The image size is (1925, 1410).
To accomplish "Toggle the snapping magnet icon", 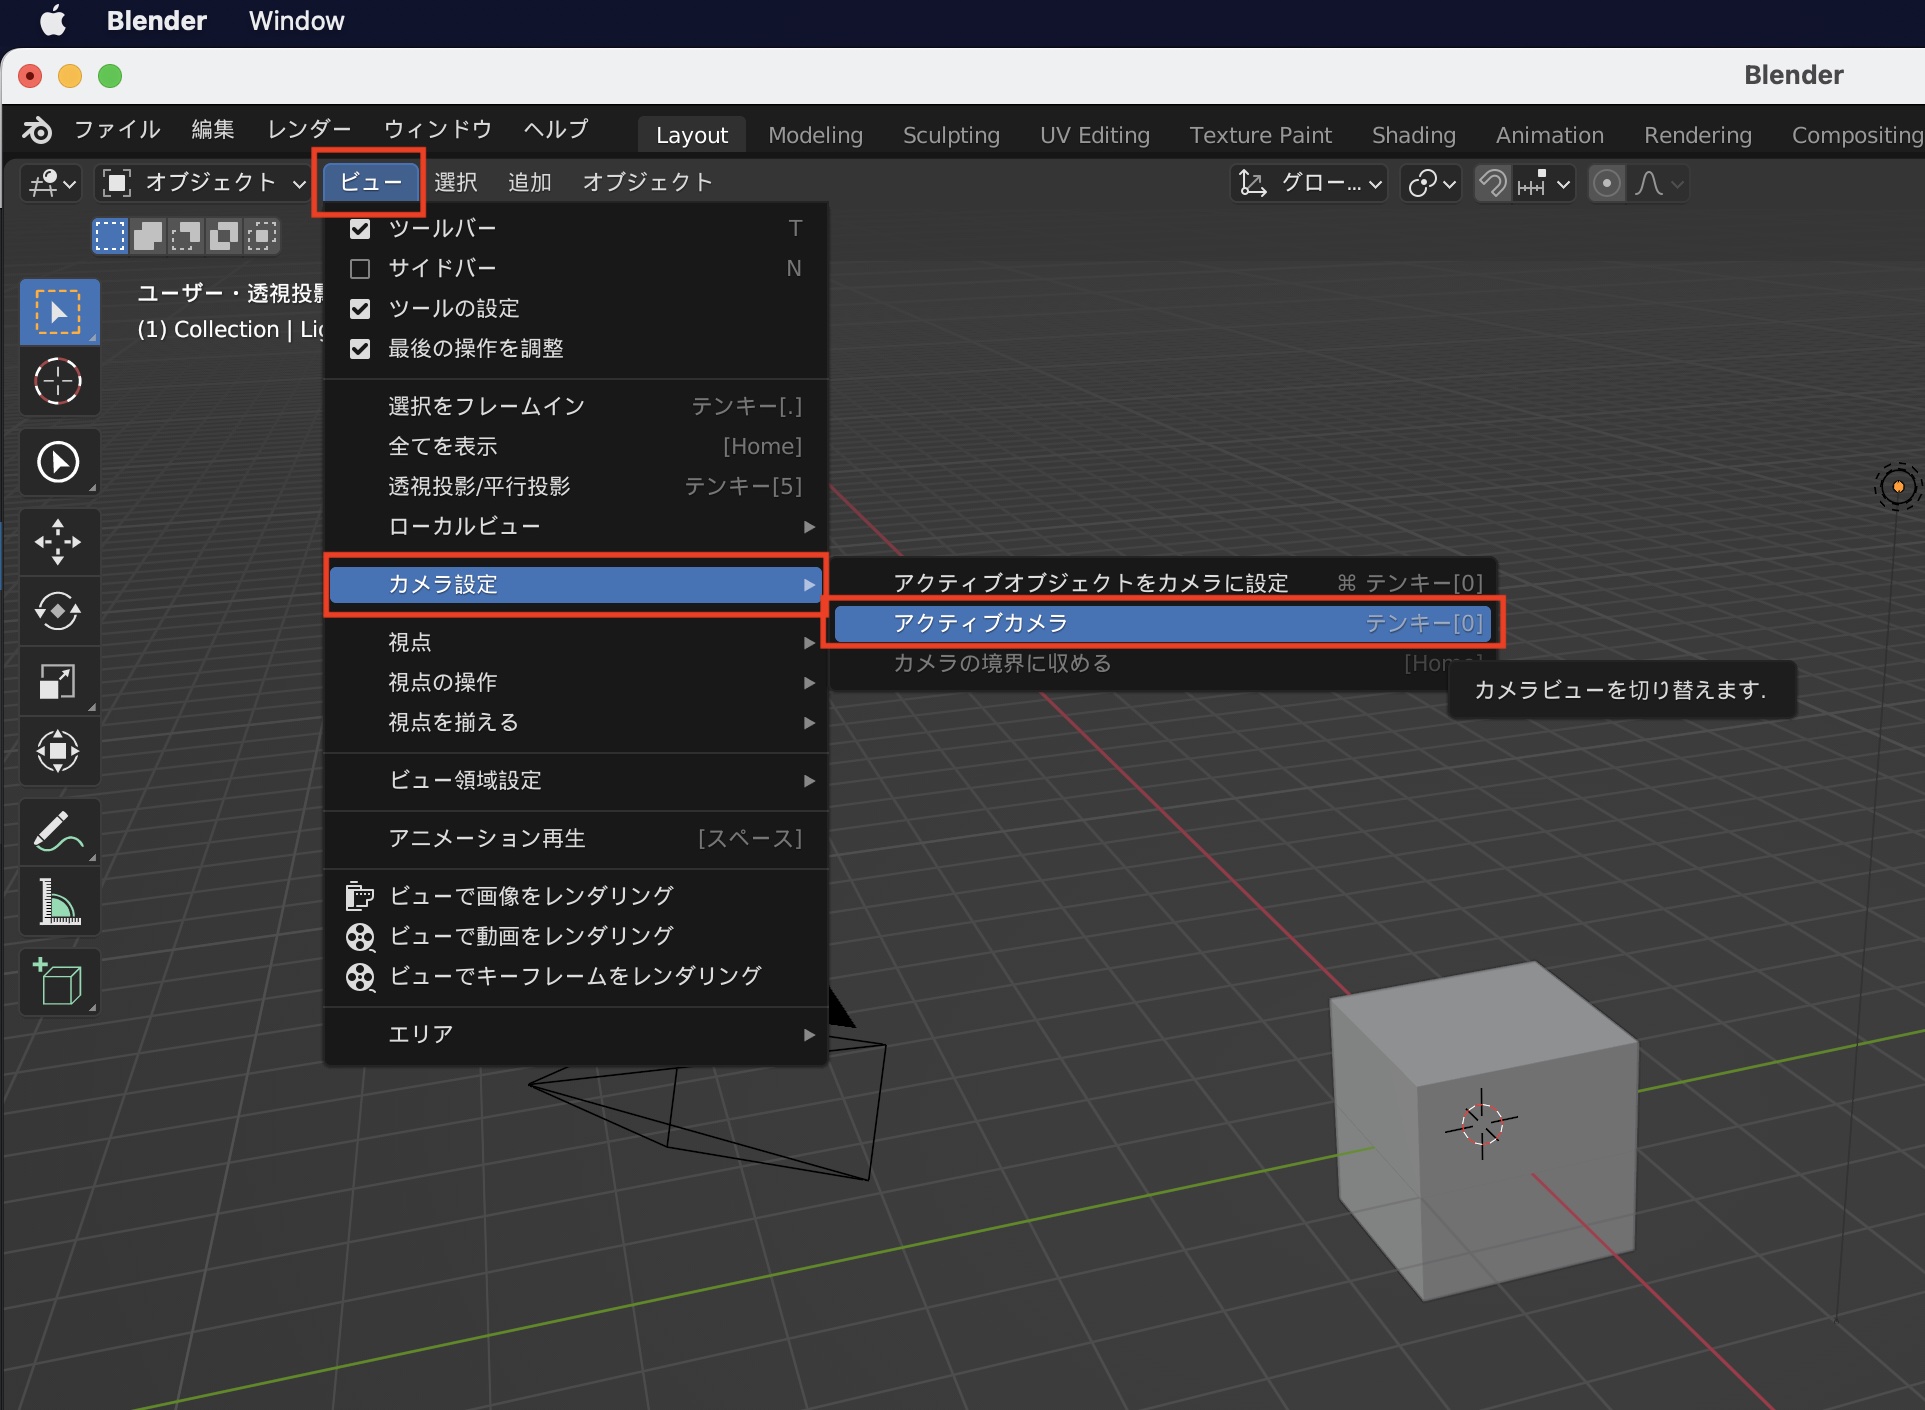I will coord(1492,183).
